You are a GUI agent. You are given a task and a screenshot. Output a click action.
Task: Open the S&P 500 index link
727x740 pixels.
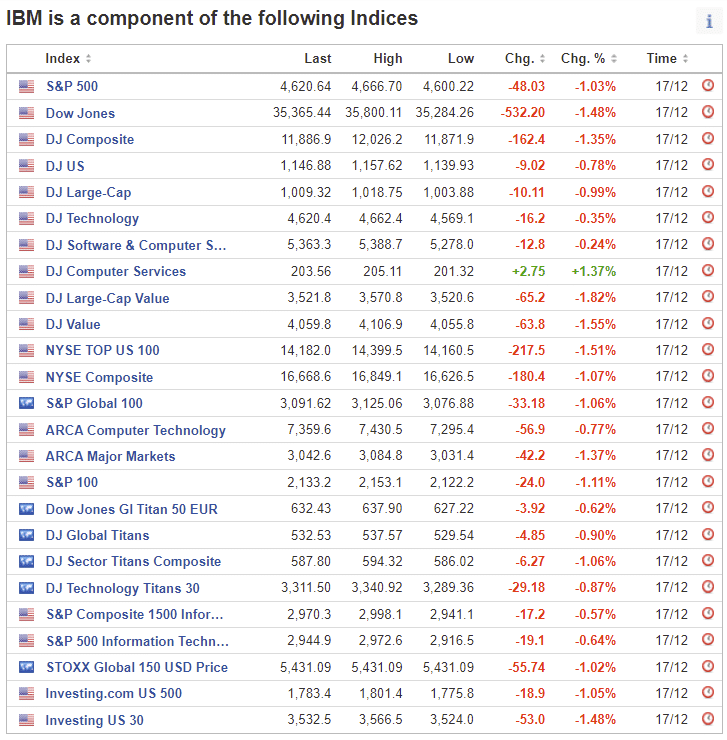coord(72,87)
